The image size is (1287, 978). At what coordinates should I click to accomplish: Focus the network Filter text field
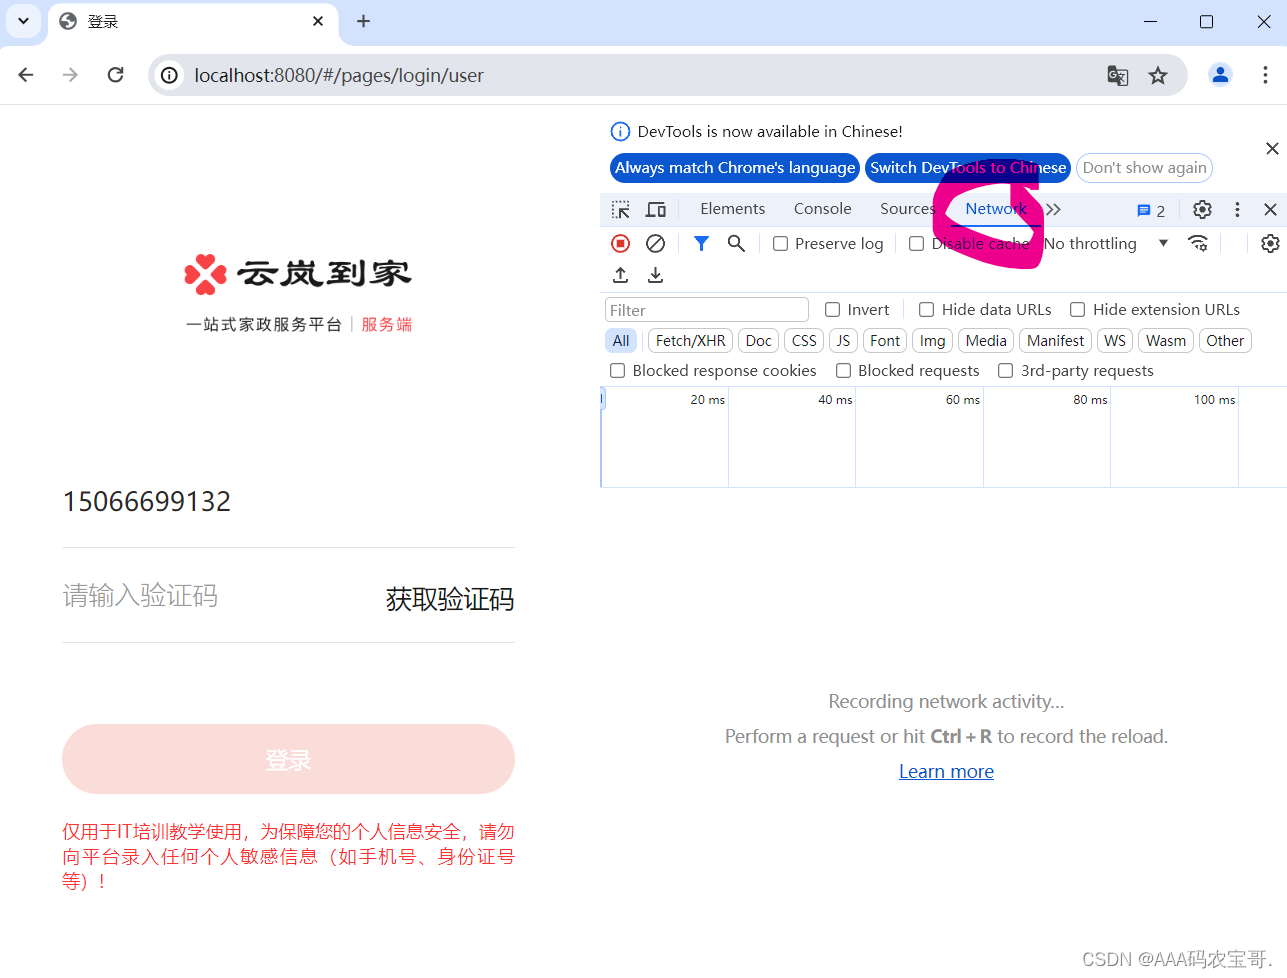click(x=707, y=310)
